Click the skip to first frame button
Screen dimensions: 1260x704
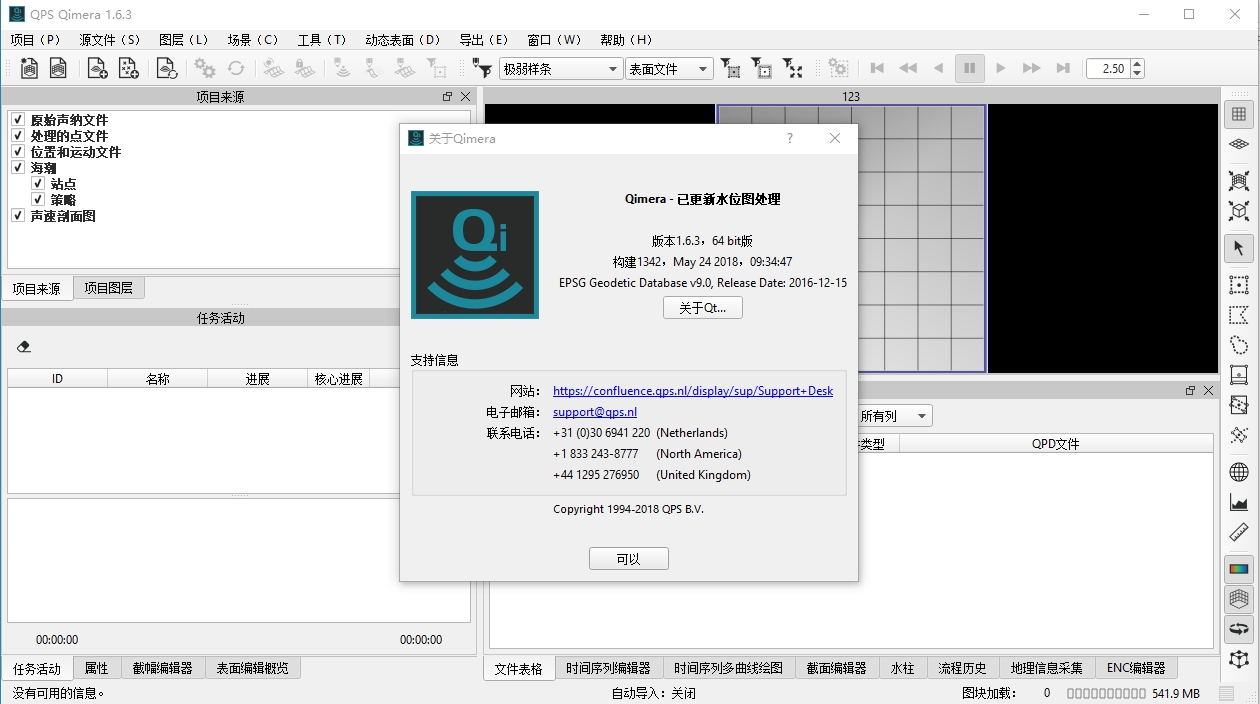tap(877, 68)
